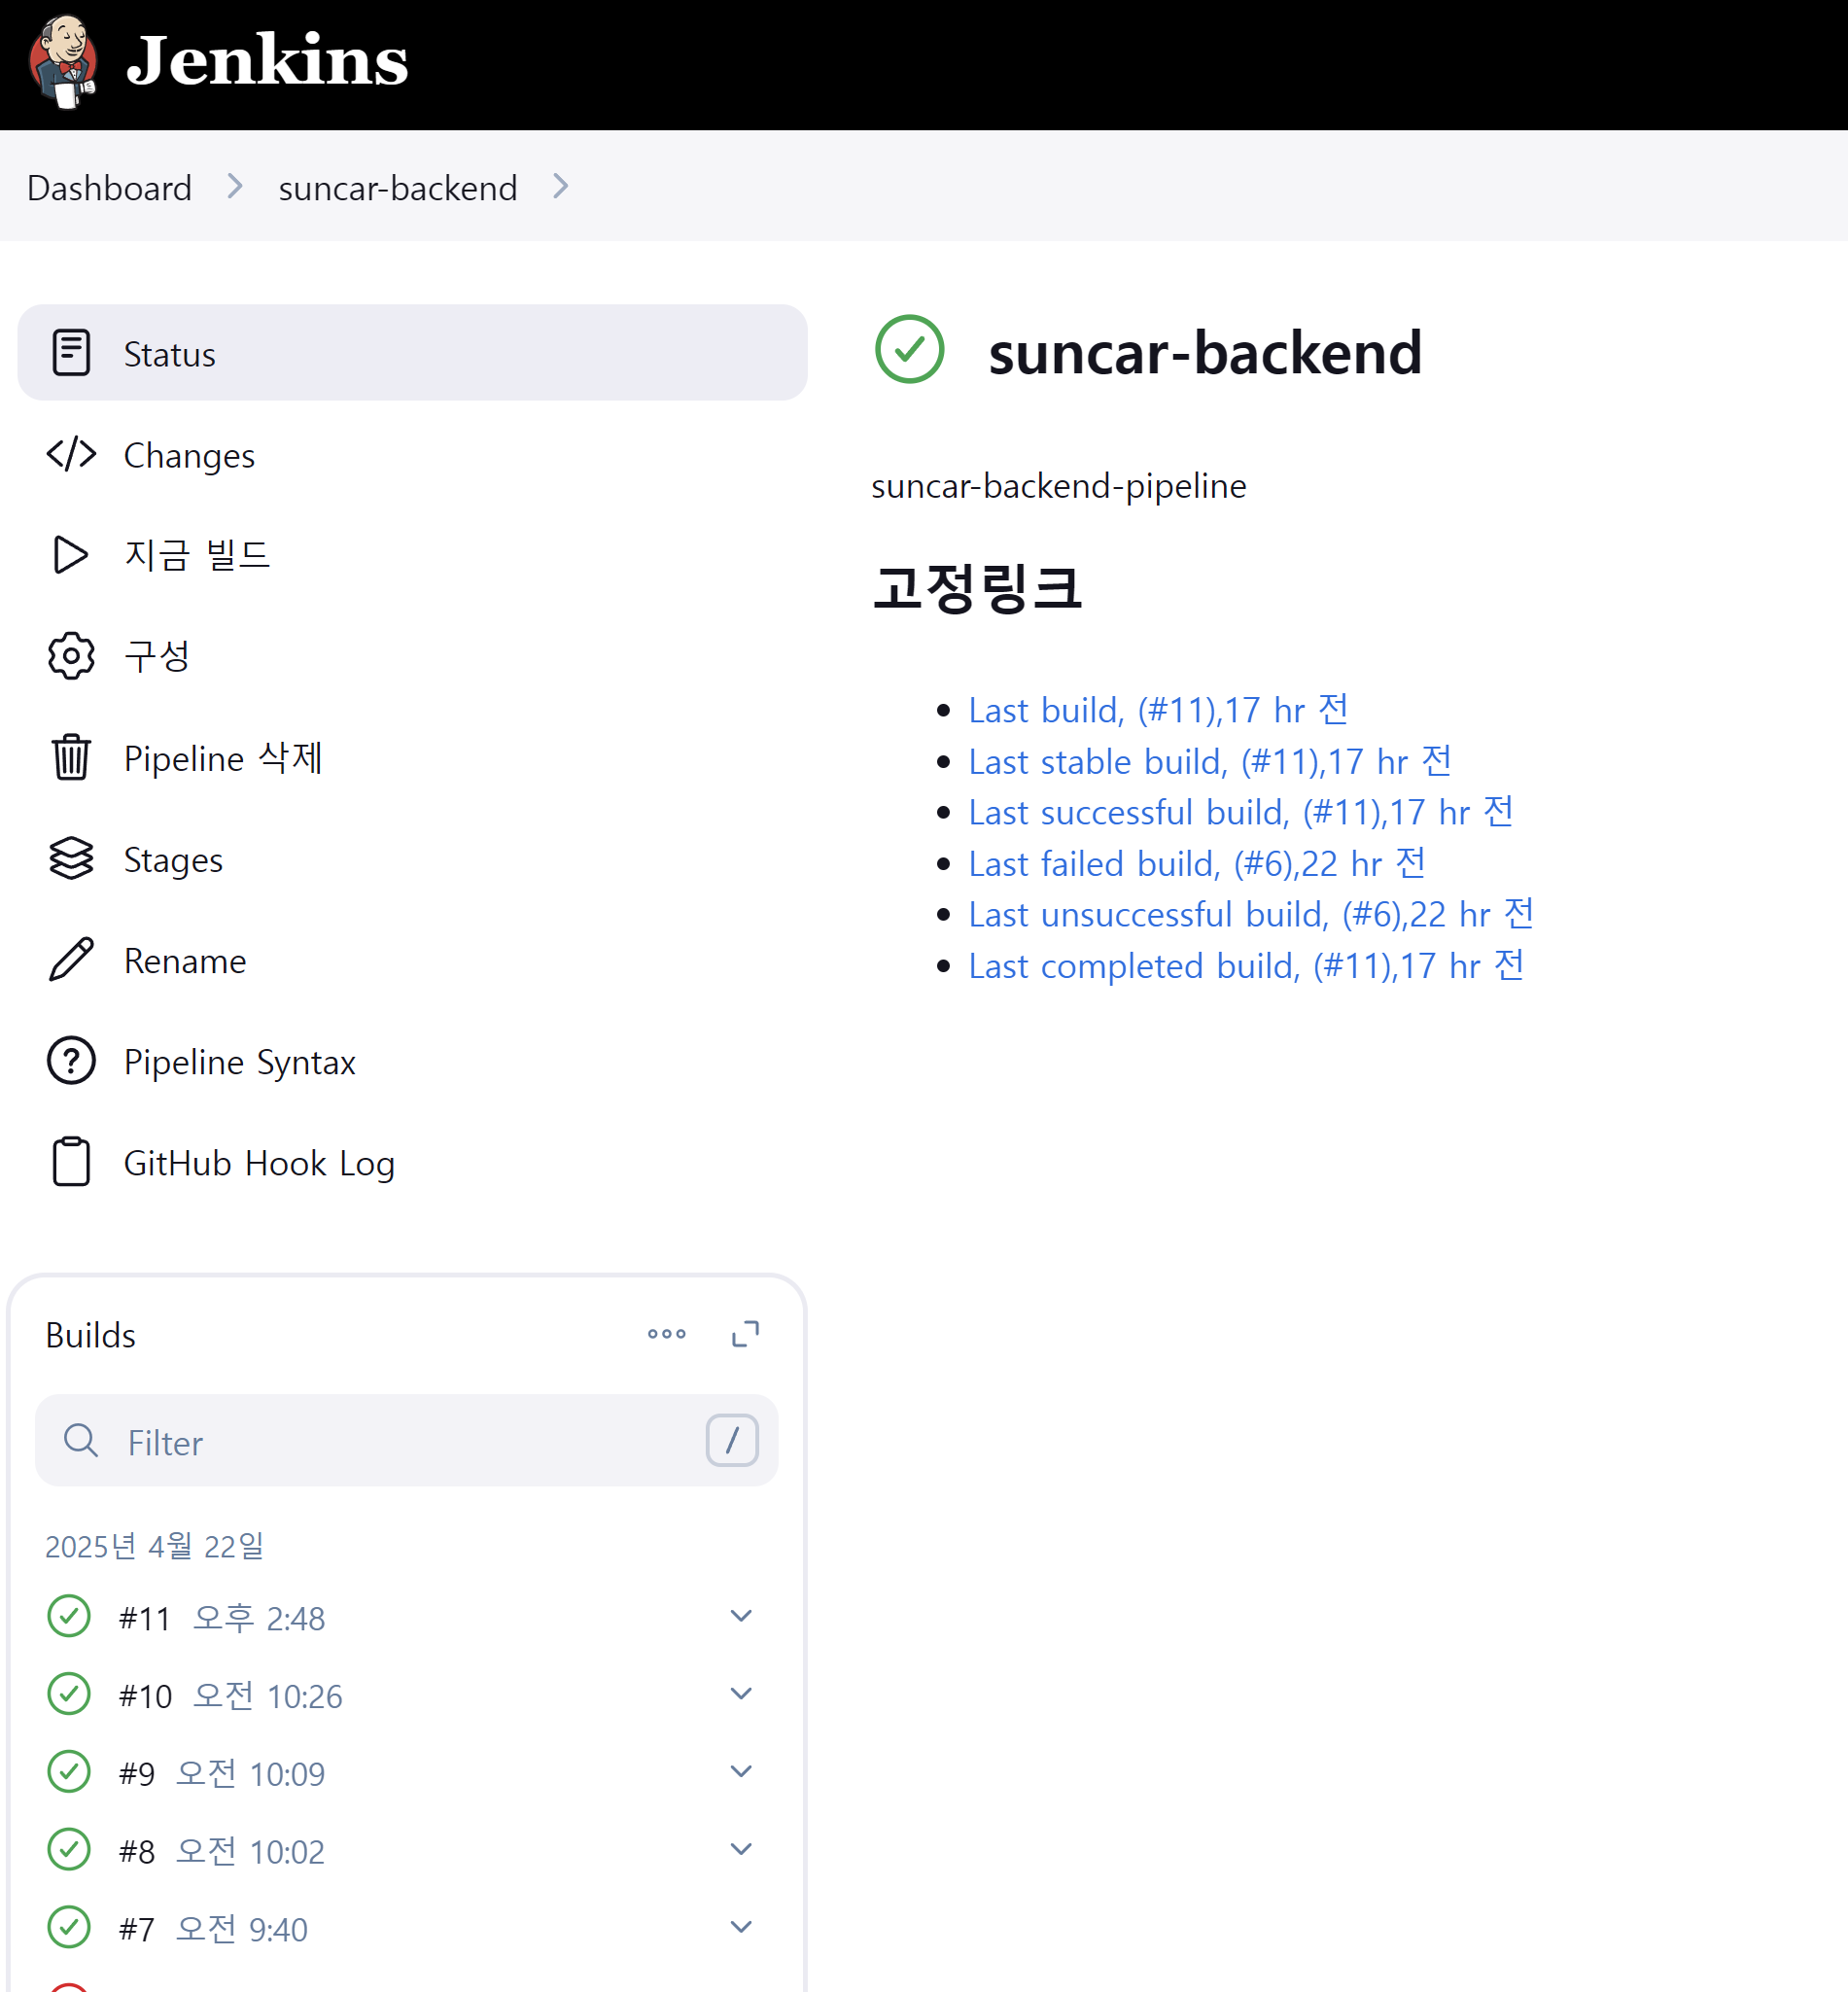1848x1992 pixels.
Task: Click the Jenkins butler logo icon
Action: point(64,62)
